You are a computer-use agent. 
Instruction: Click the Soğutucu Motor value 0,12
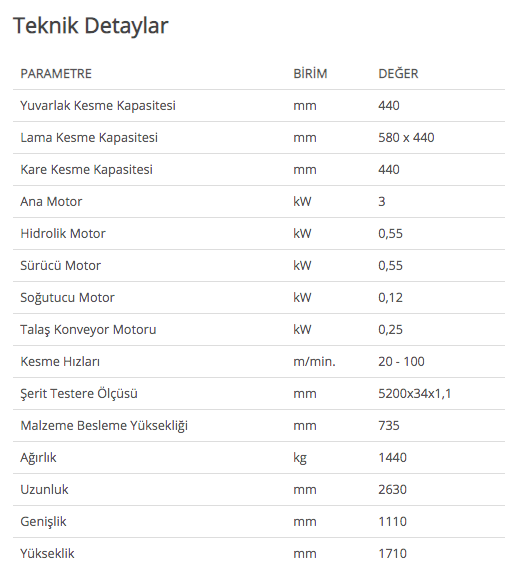pyautogui.click(x=391, y=298)
